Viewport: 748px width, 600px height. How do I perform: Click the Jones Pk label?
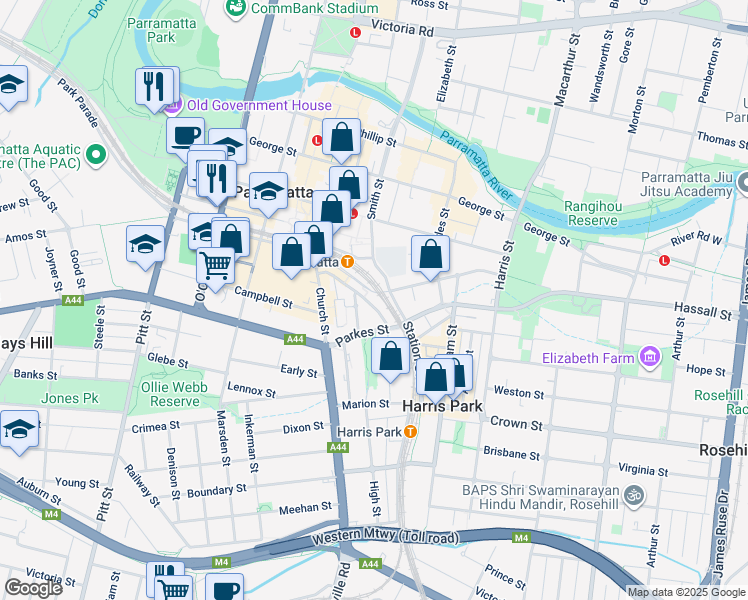coord(70,398)
